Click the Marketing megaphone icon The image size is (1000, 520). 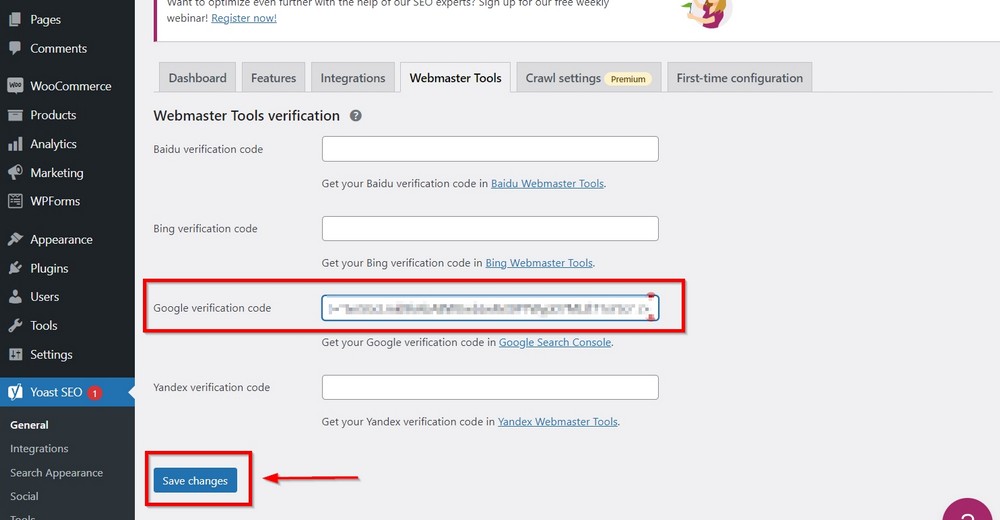click(15, 172)
